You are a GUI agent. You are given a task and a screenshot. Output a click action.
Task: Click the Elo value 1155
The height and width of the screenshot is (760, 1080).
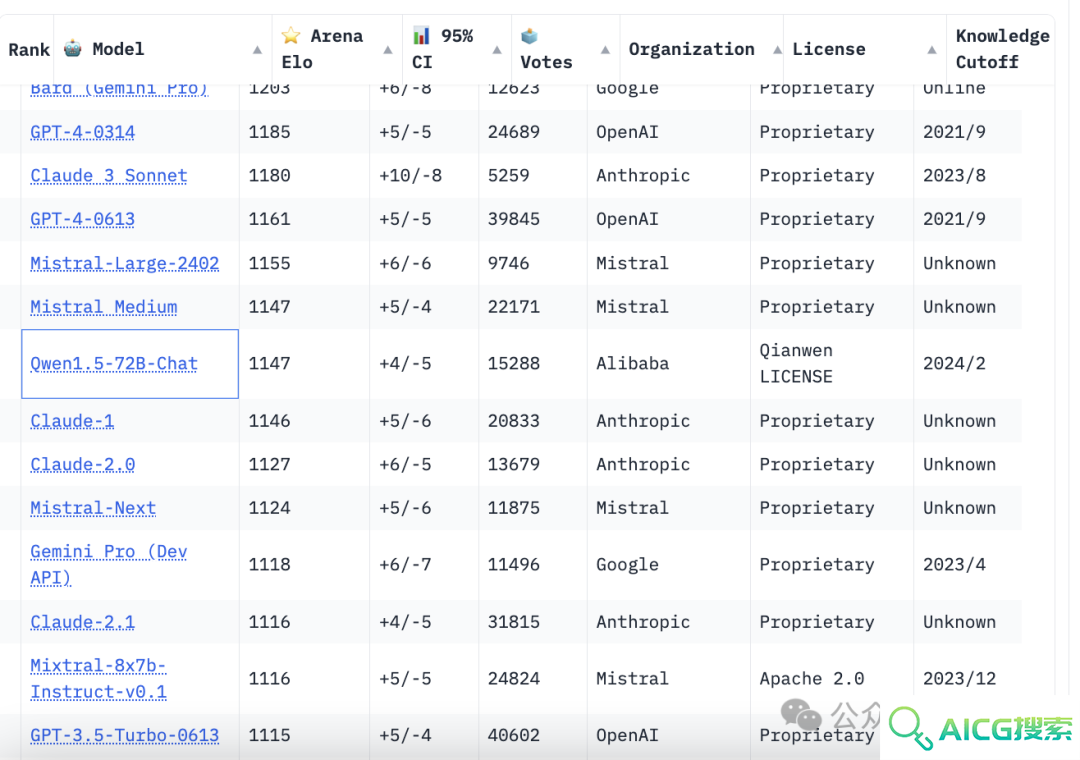pos(269,263)
